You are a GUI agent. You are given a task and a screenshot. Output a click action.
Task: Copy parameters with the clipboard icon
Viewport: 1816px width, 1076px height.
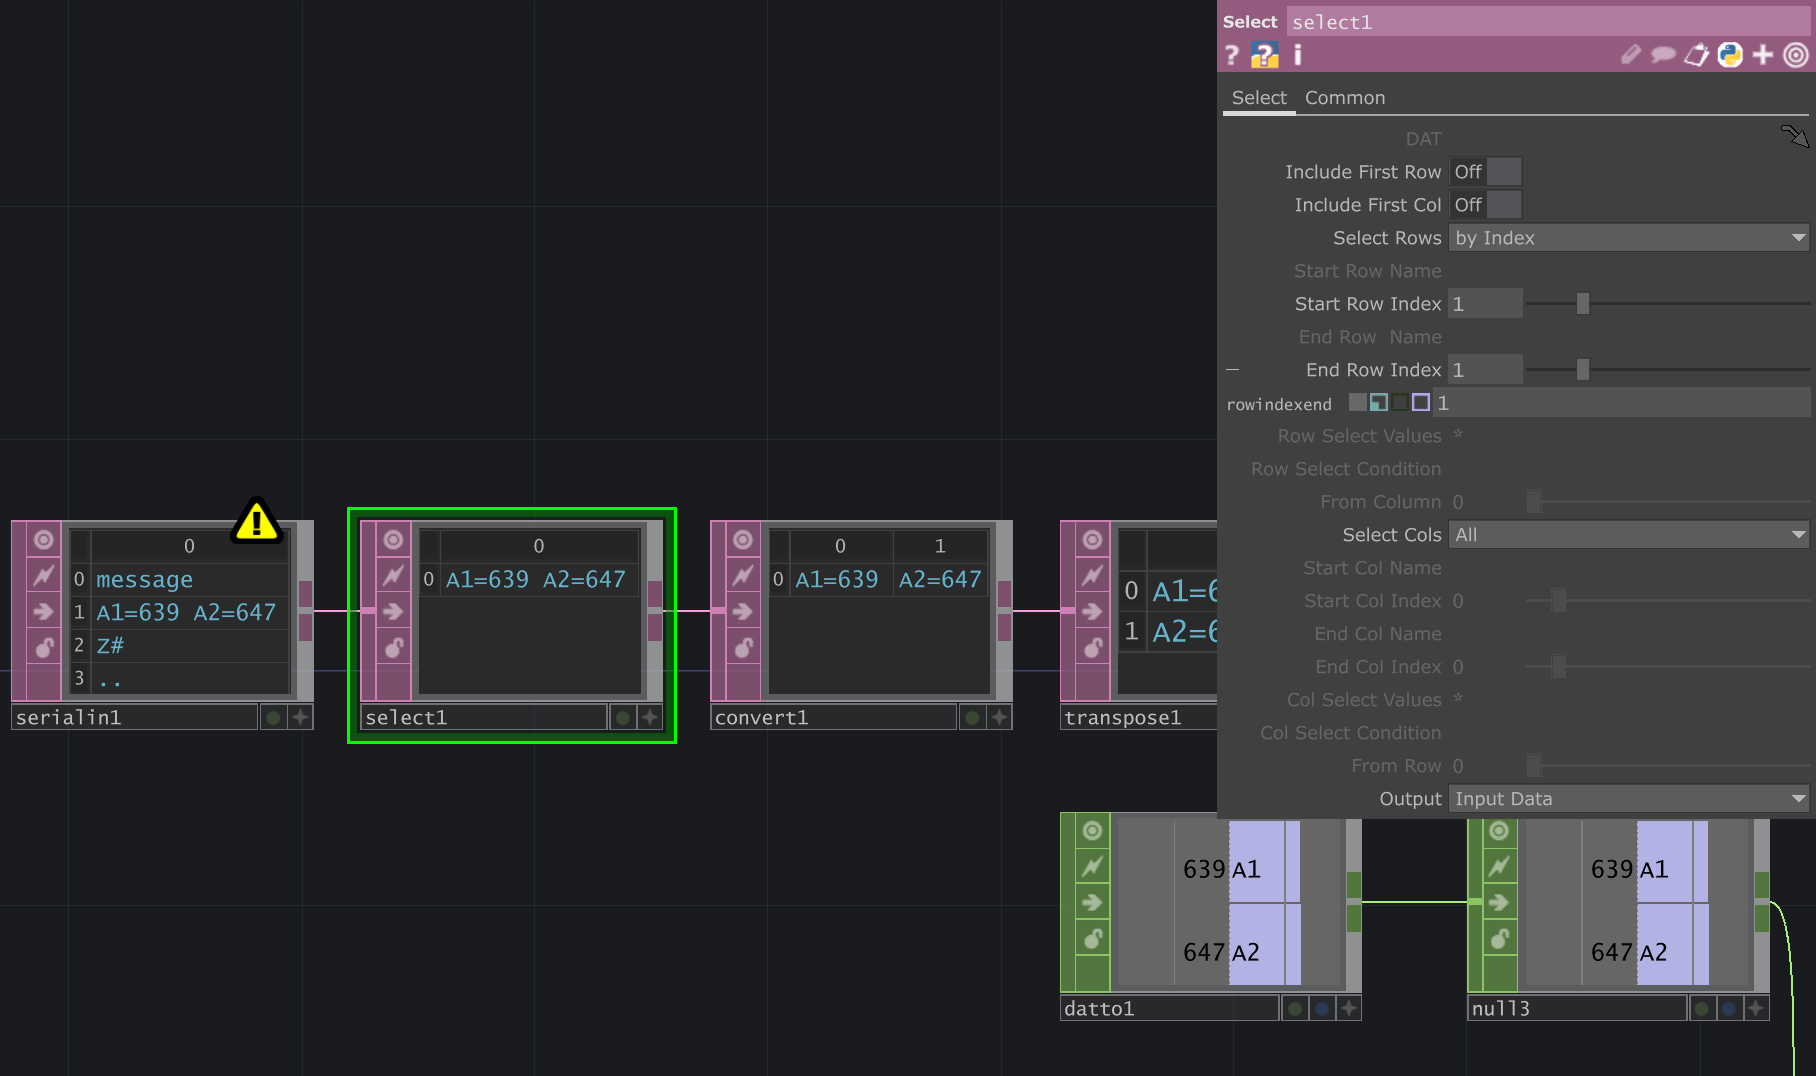(x=1696, y=55)
